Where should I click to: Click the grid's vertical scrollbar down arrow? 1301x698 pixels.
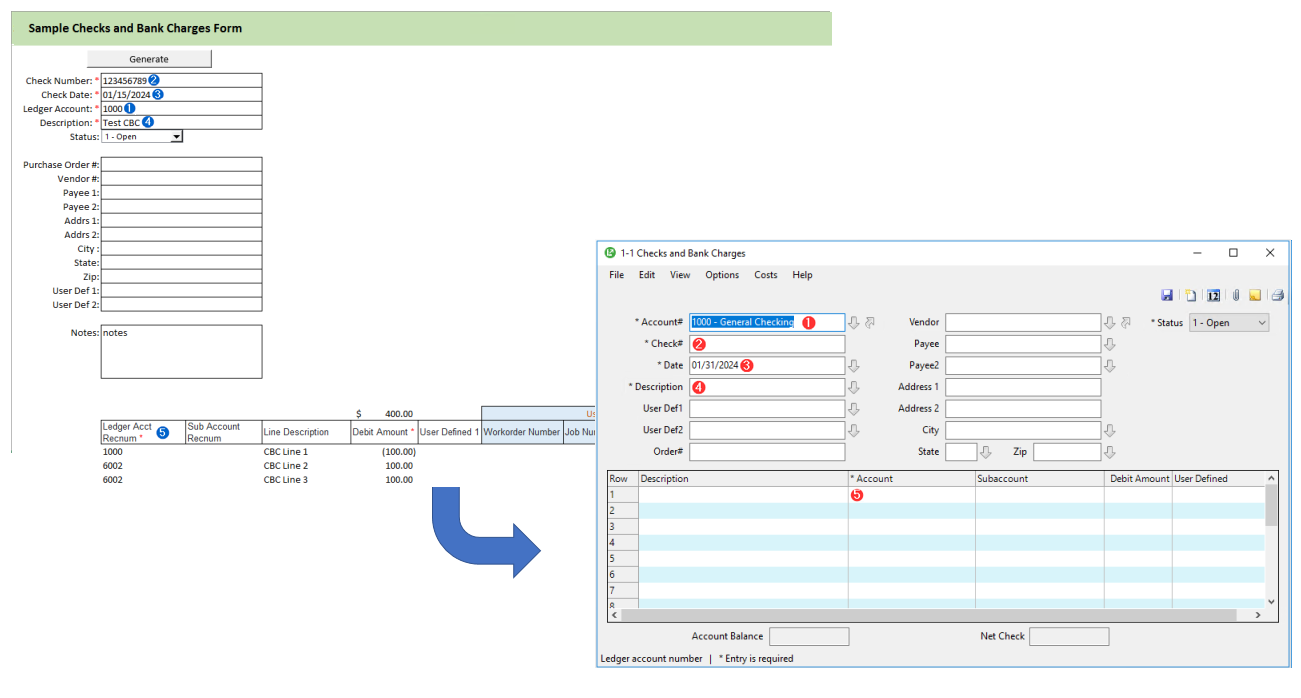(1272, 601)
